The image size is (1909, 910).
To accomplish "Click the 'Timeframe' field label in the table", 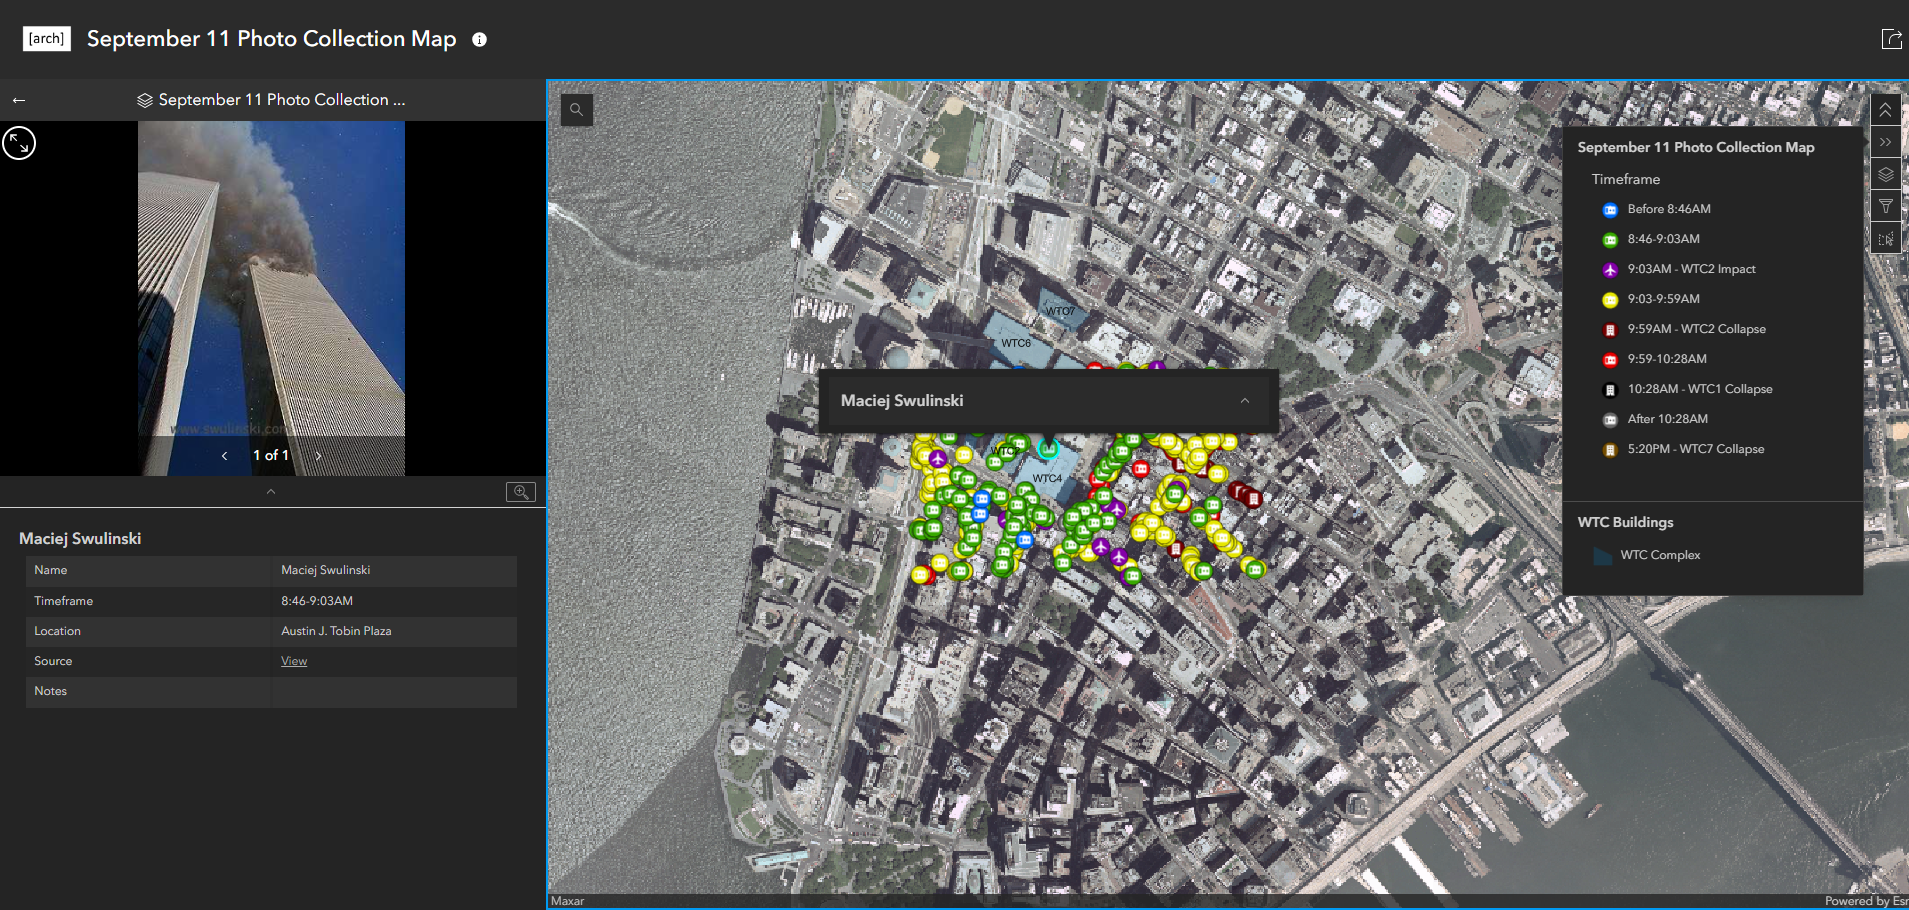I will point(64,601).
